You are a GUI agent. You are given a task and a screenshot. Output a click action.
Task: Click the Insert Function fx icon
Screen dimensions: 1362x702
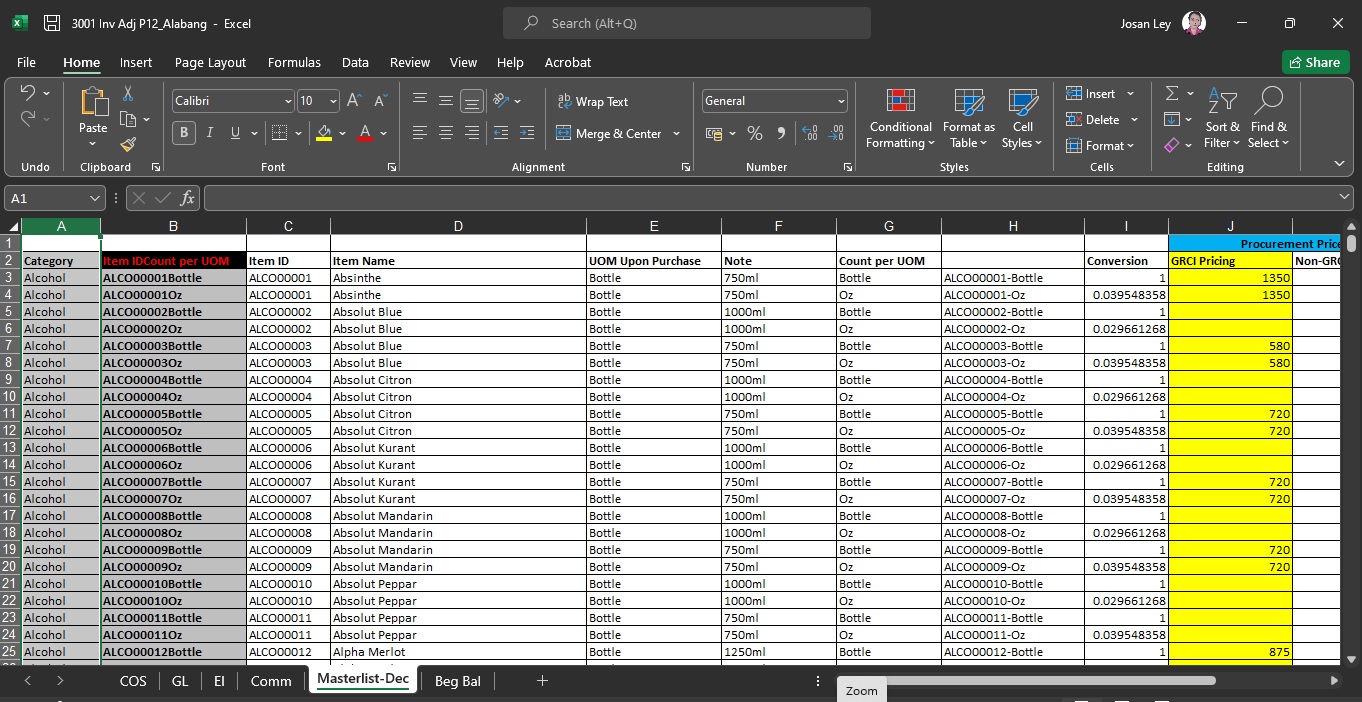point(187,198)
